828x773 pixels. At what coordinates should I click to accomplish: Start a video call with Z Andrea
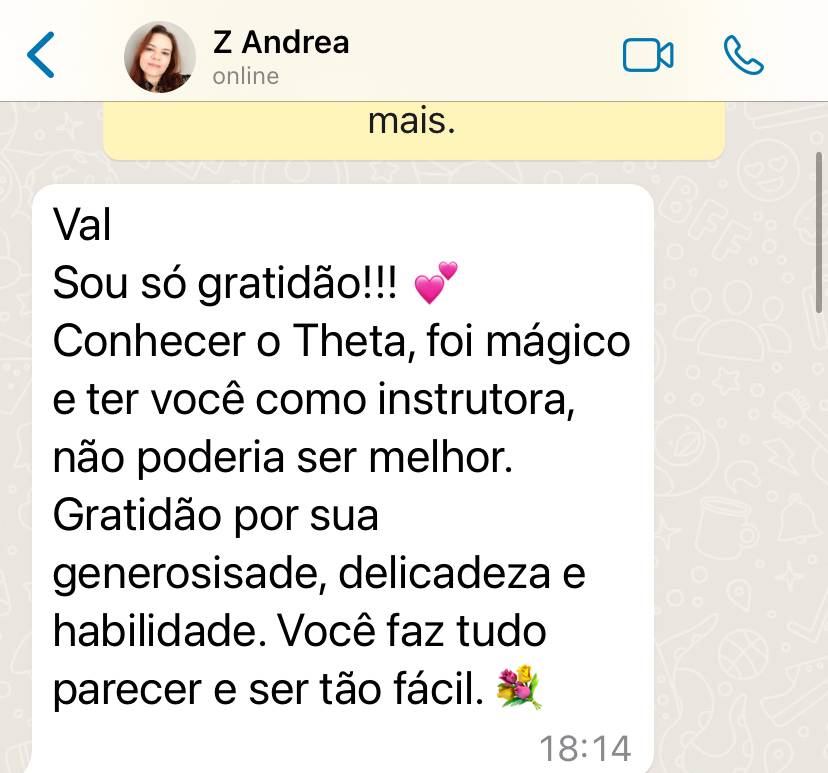[x=648, y=55]
